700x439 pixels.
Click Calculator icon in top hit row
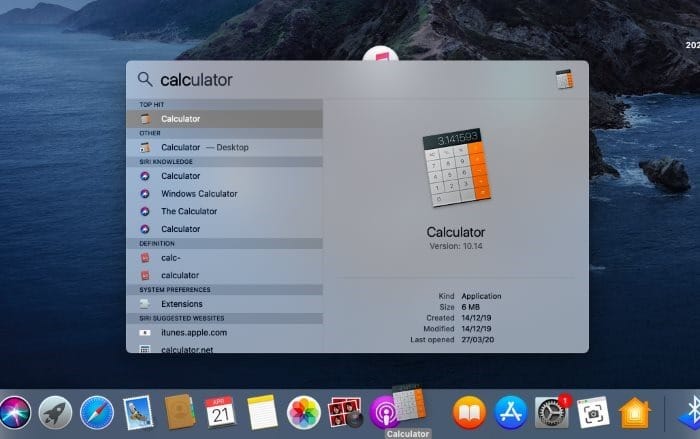(145, 119)
